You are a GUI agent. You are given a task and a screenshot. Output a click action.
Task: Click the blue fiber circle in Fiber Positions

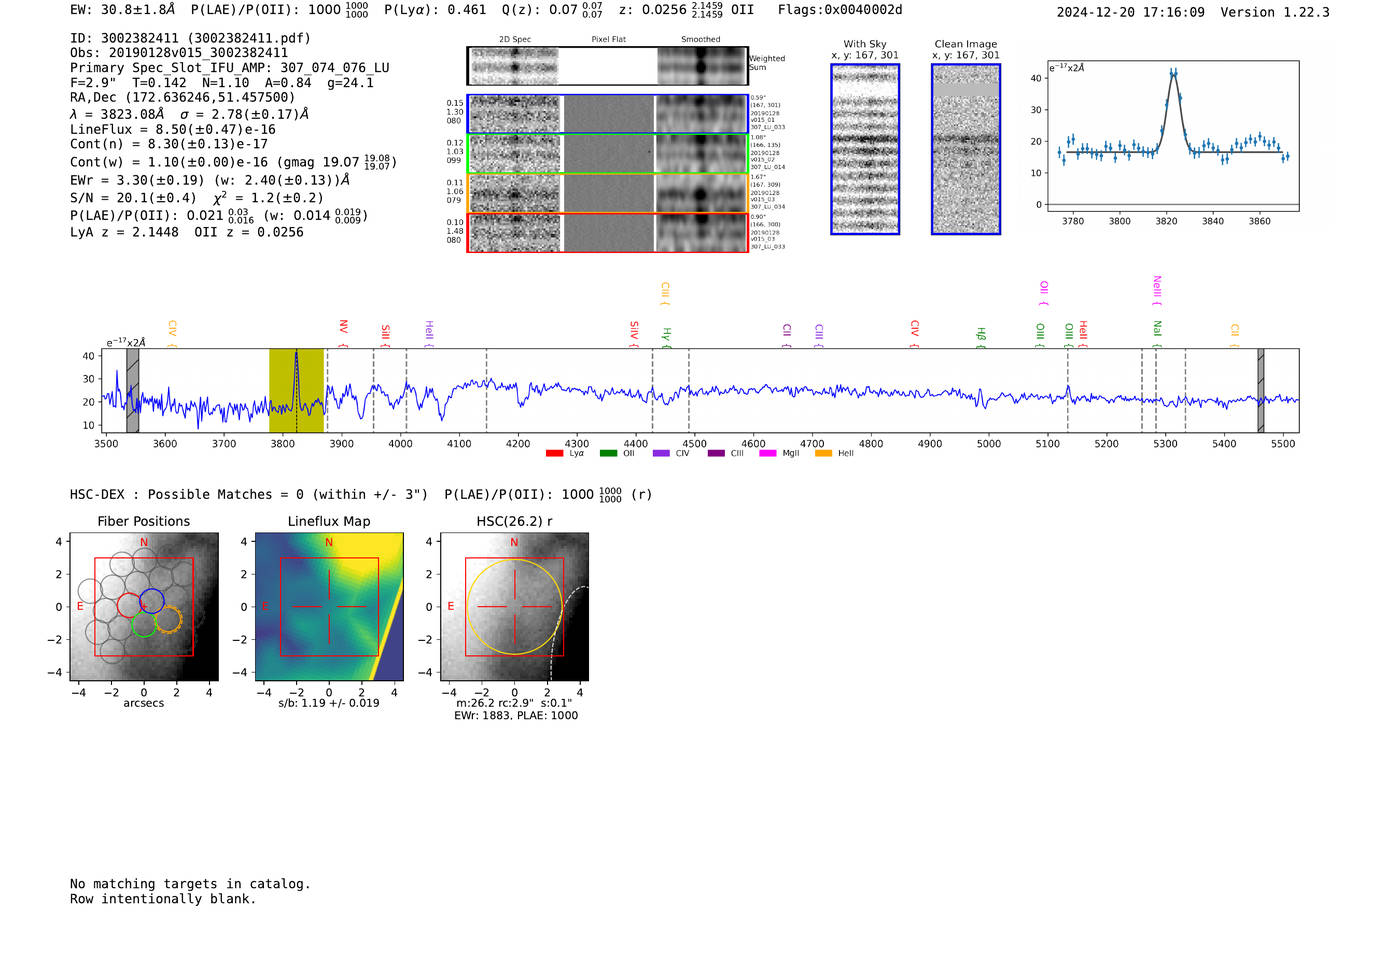pyautogui.click(x=152, y=602)
